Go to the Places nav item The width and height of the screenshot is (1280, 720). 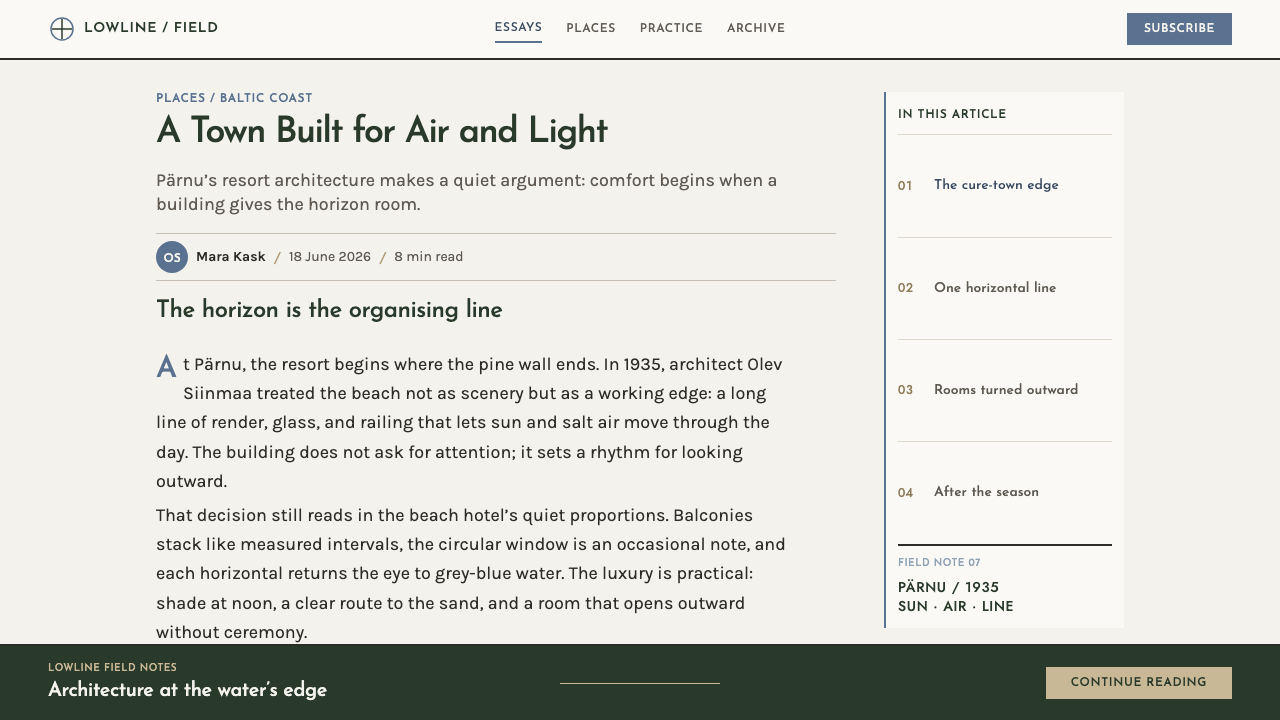point(591,29)
